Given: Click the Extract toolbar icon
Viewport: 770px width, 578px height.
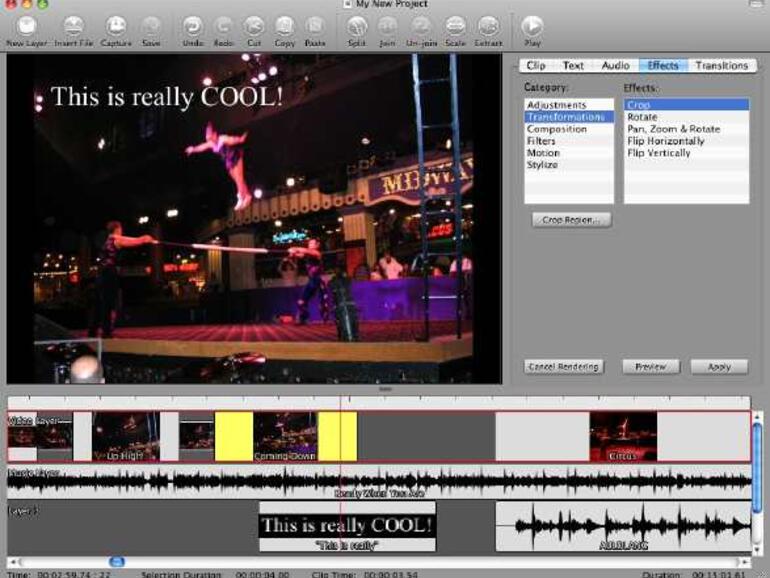Looking at the screenshot, I should [489, 27].
